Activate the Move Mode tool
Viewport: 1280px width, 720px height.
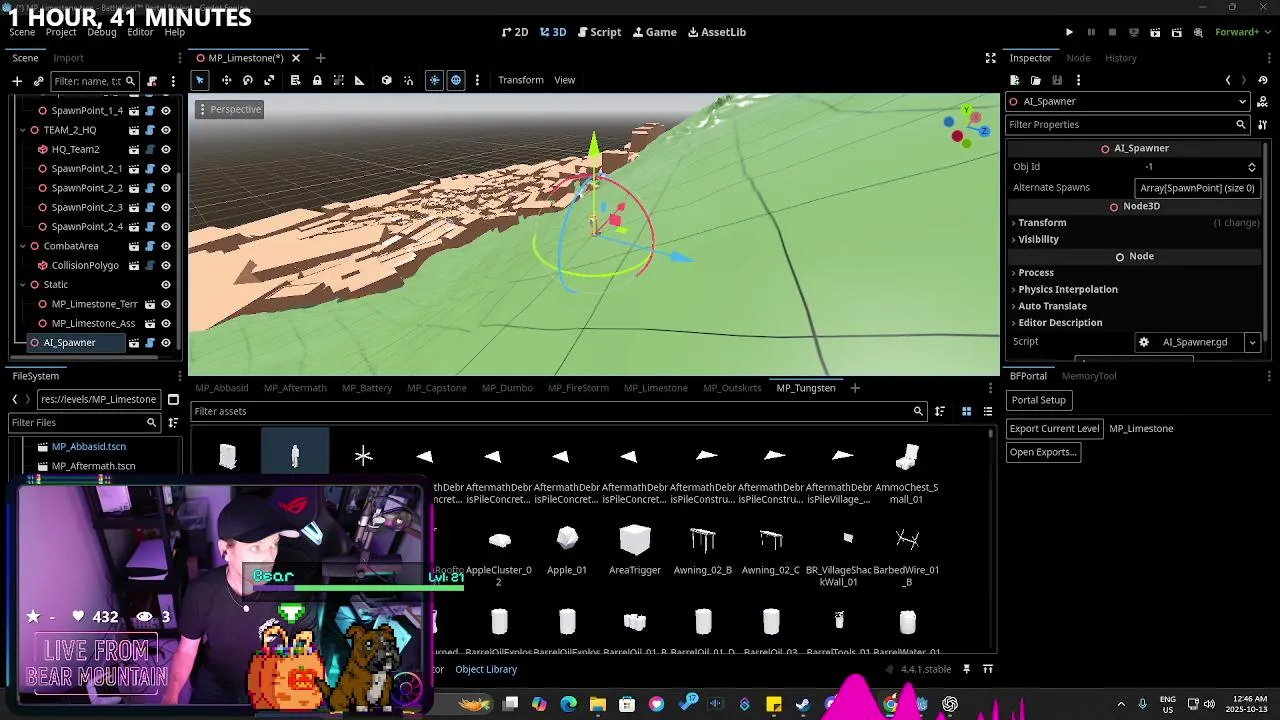[226, 80]
